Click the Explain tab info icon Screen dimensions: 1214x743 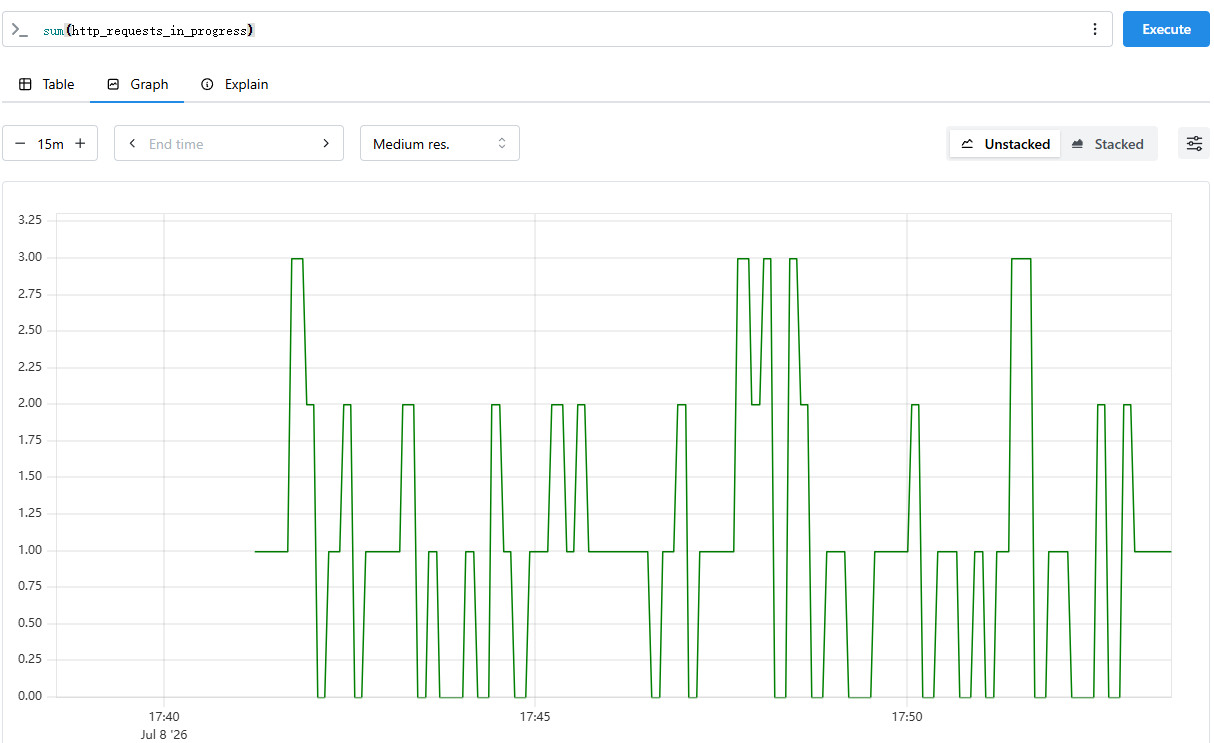point(207,84)
